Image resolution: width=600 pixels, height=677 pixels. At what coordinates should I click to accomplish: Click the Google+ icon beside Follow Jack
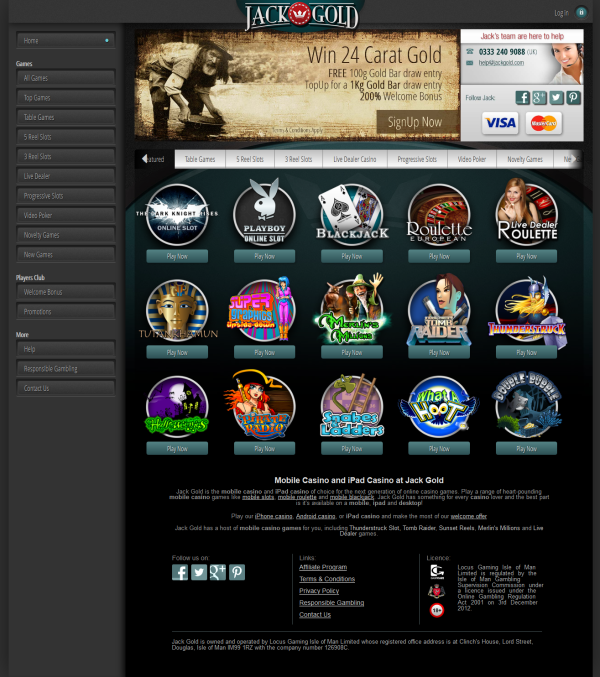click(x=539, y=98)
